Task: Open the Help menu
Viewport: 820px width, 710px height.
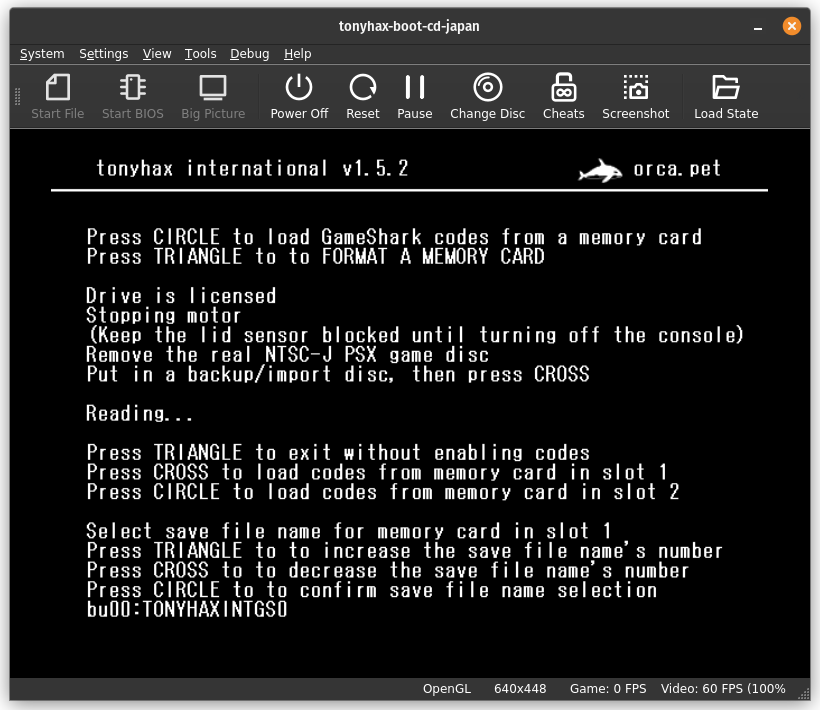Action: tap(298, 54)
